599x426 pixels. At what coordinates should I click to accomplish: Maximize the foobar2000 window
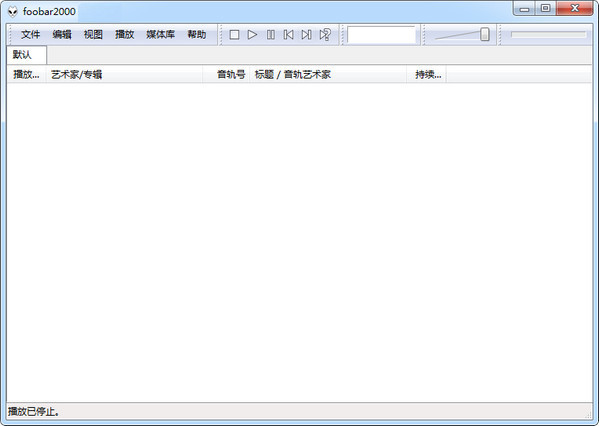click(546, 8)
